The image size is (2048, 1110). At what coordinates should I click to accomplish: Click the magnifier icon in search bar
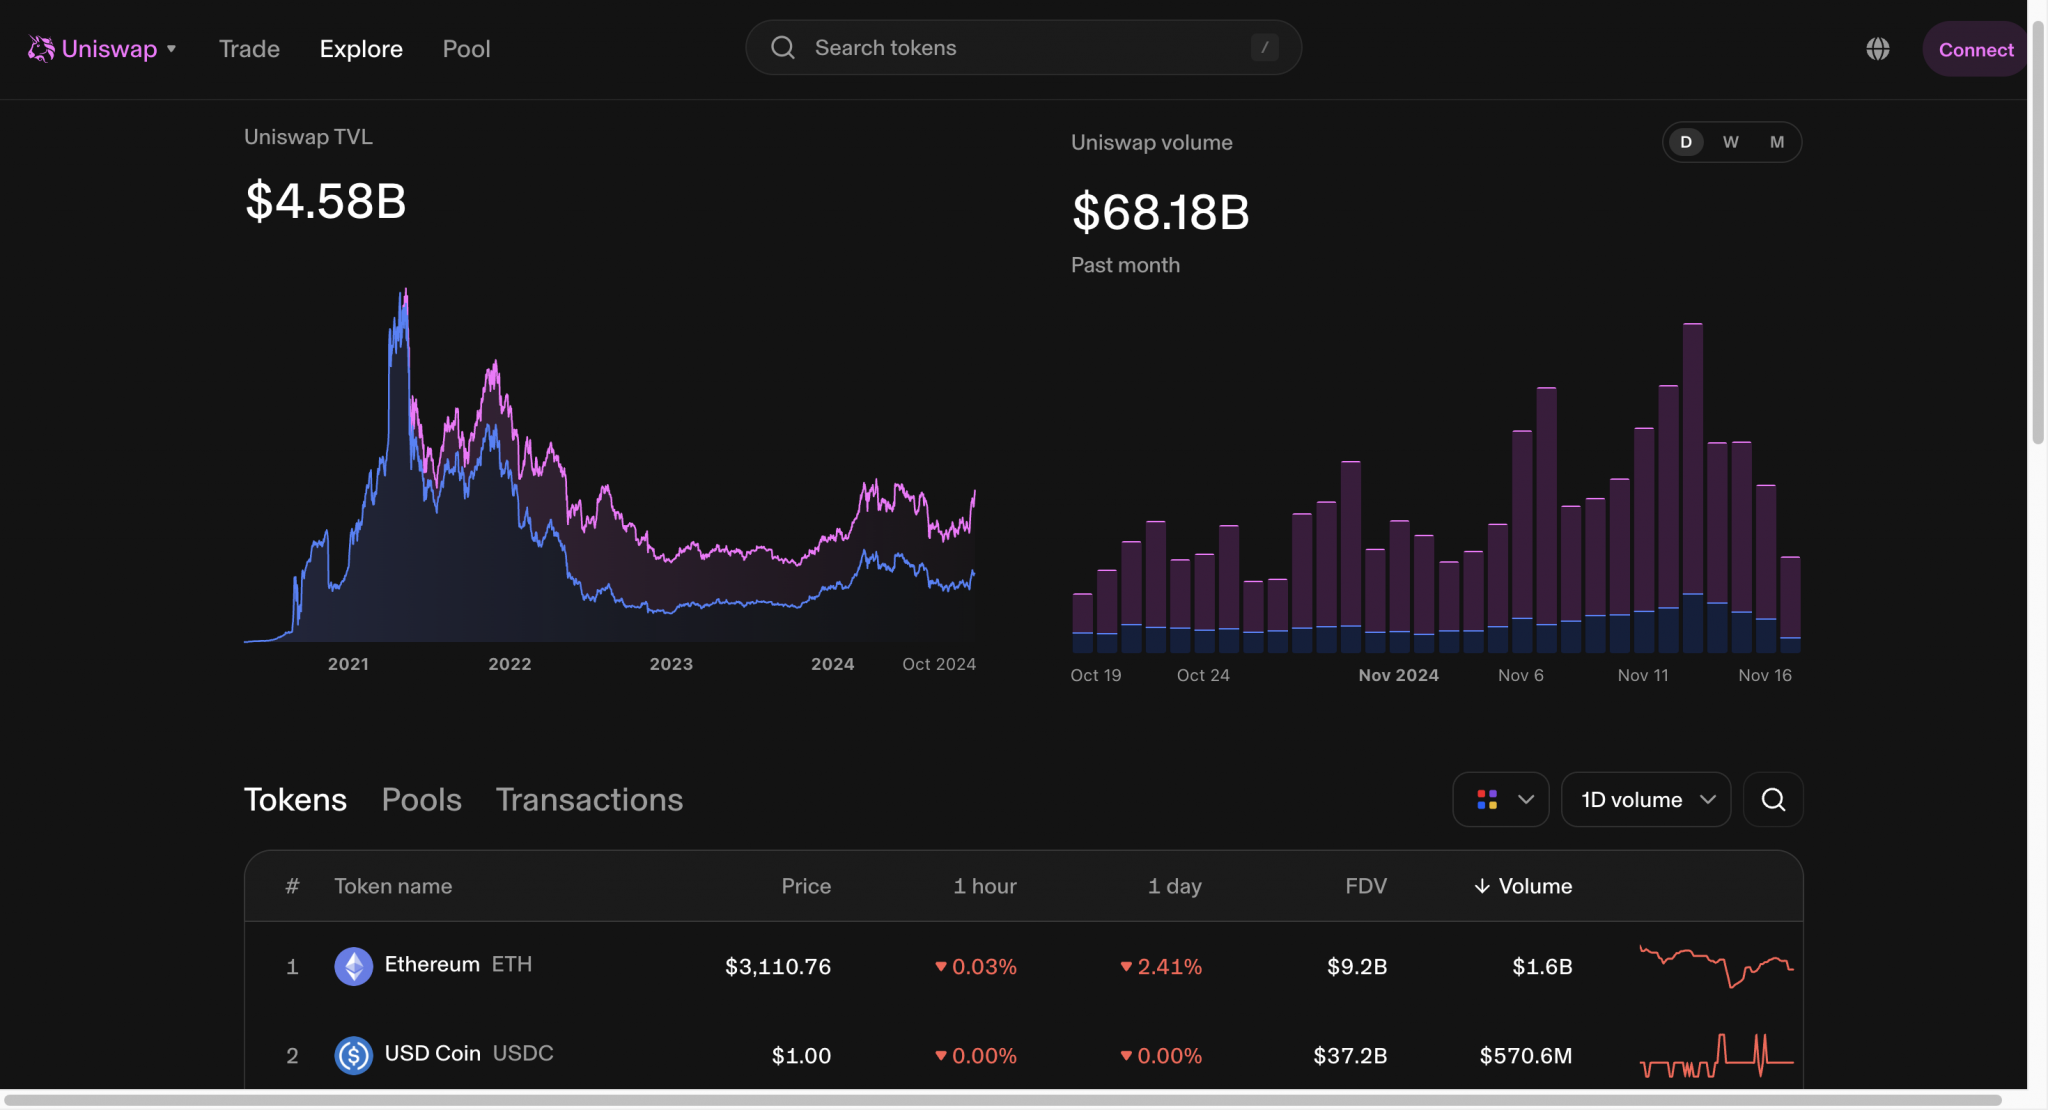click(783, 48)
